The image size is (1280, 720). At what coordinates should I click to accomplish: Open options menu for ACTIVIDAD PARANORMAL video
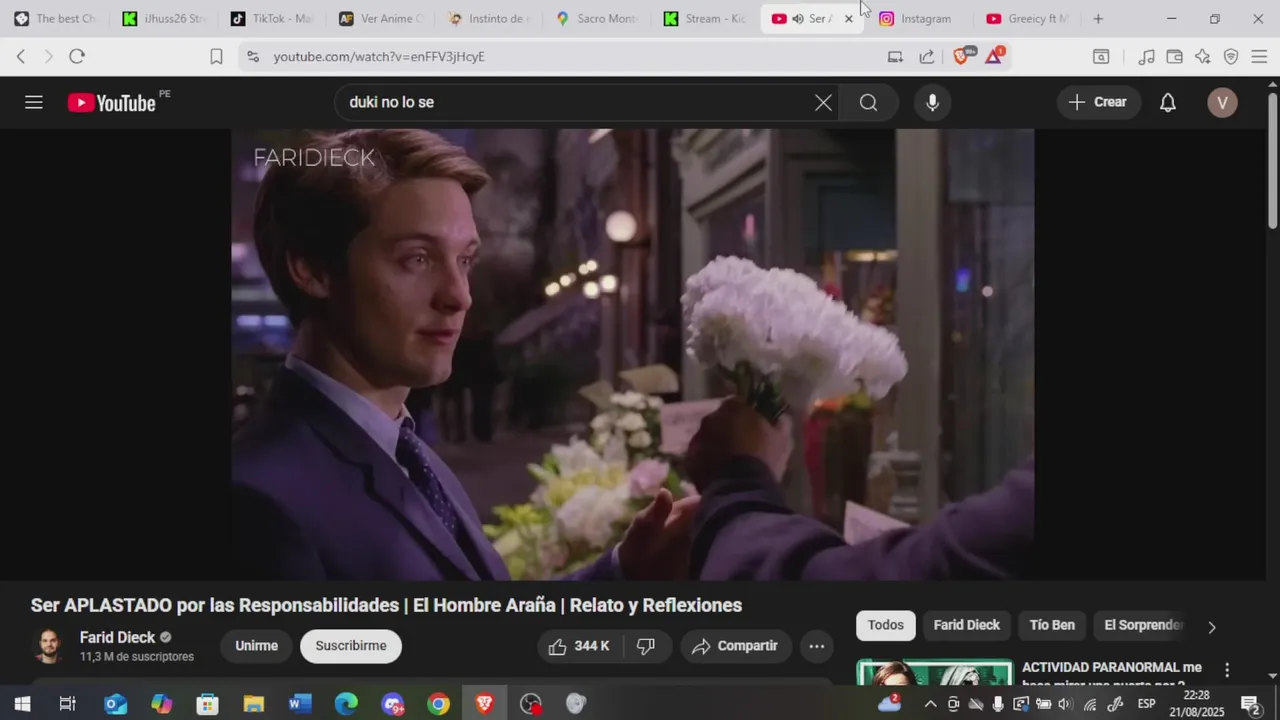[x=1227, y=670]
